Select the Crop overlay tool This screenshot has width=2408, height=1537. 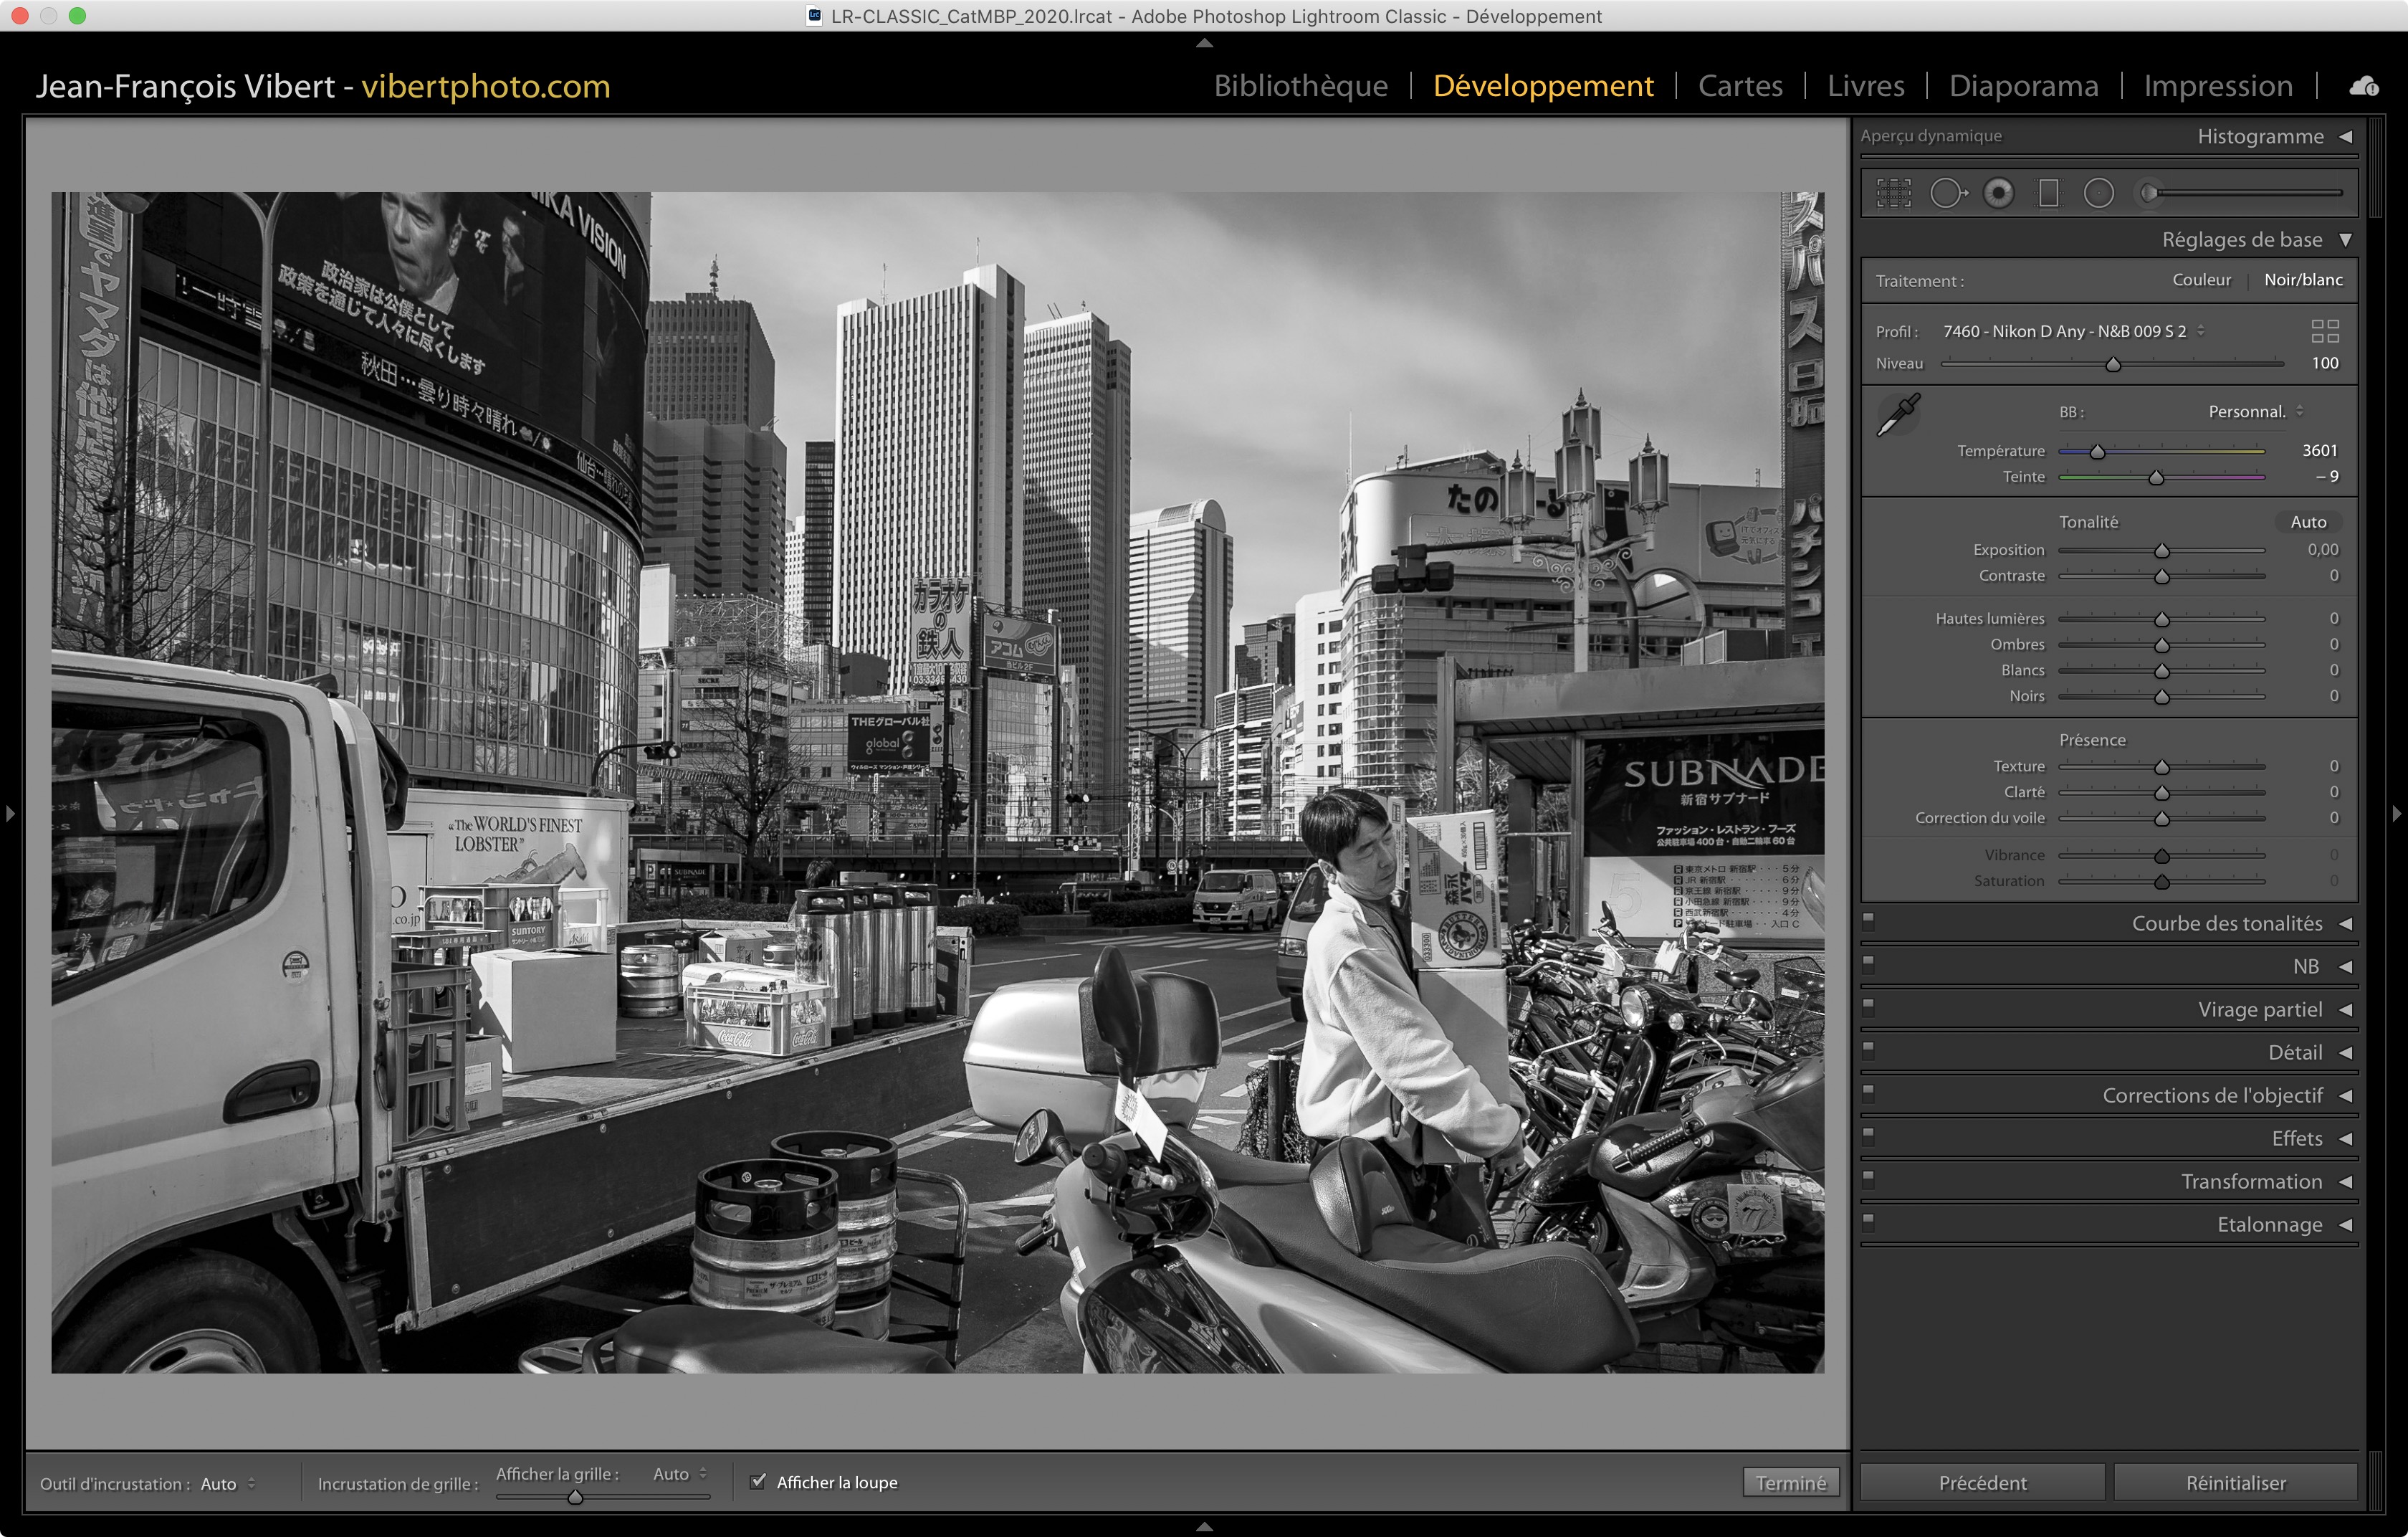(x=1893, y=193)
